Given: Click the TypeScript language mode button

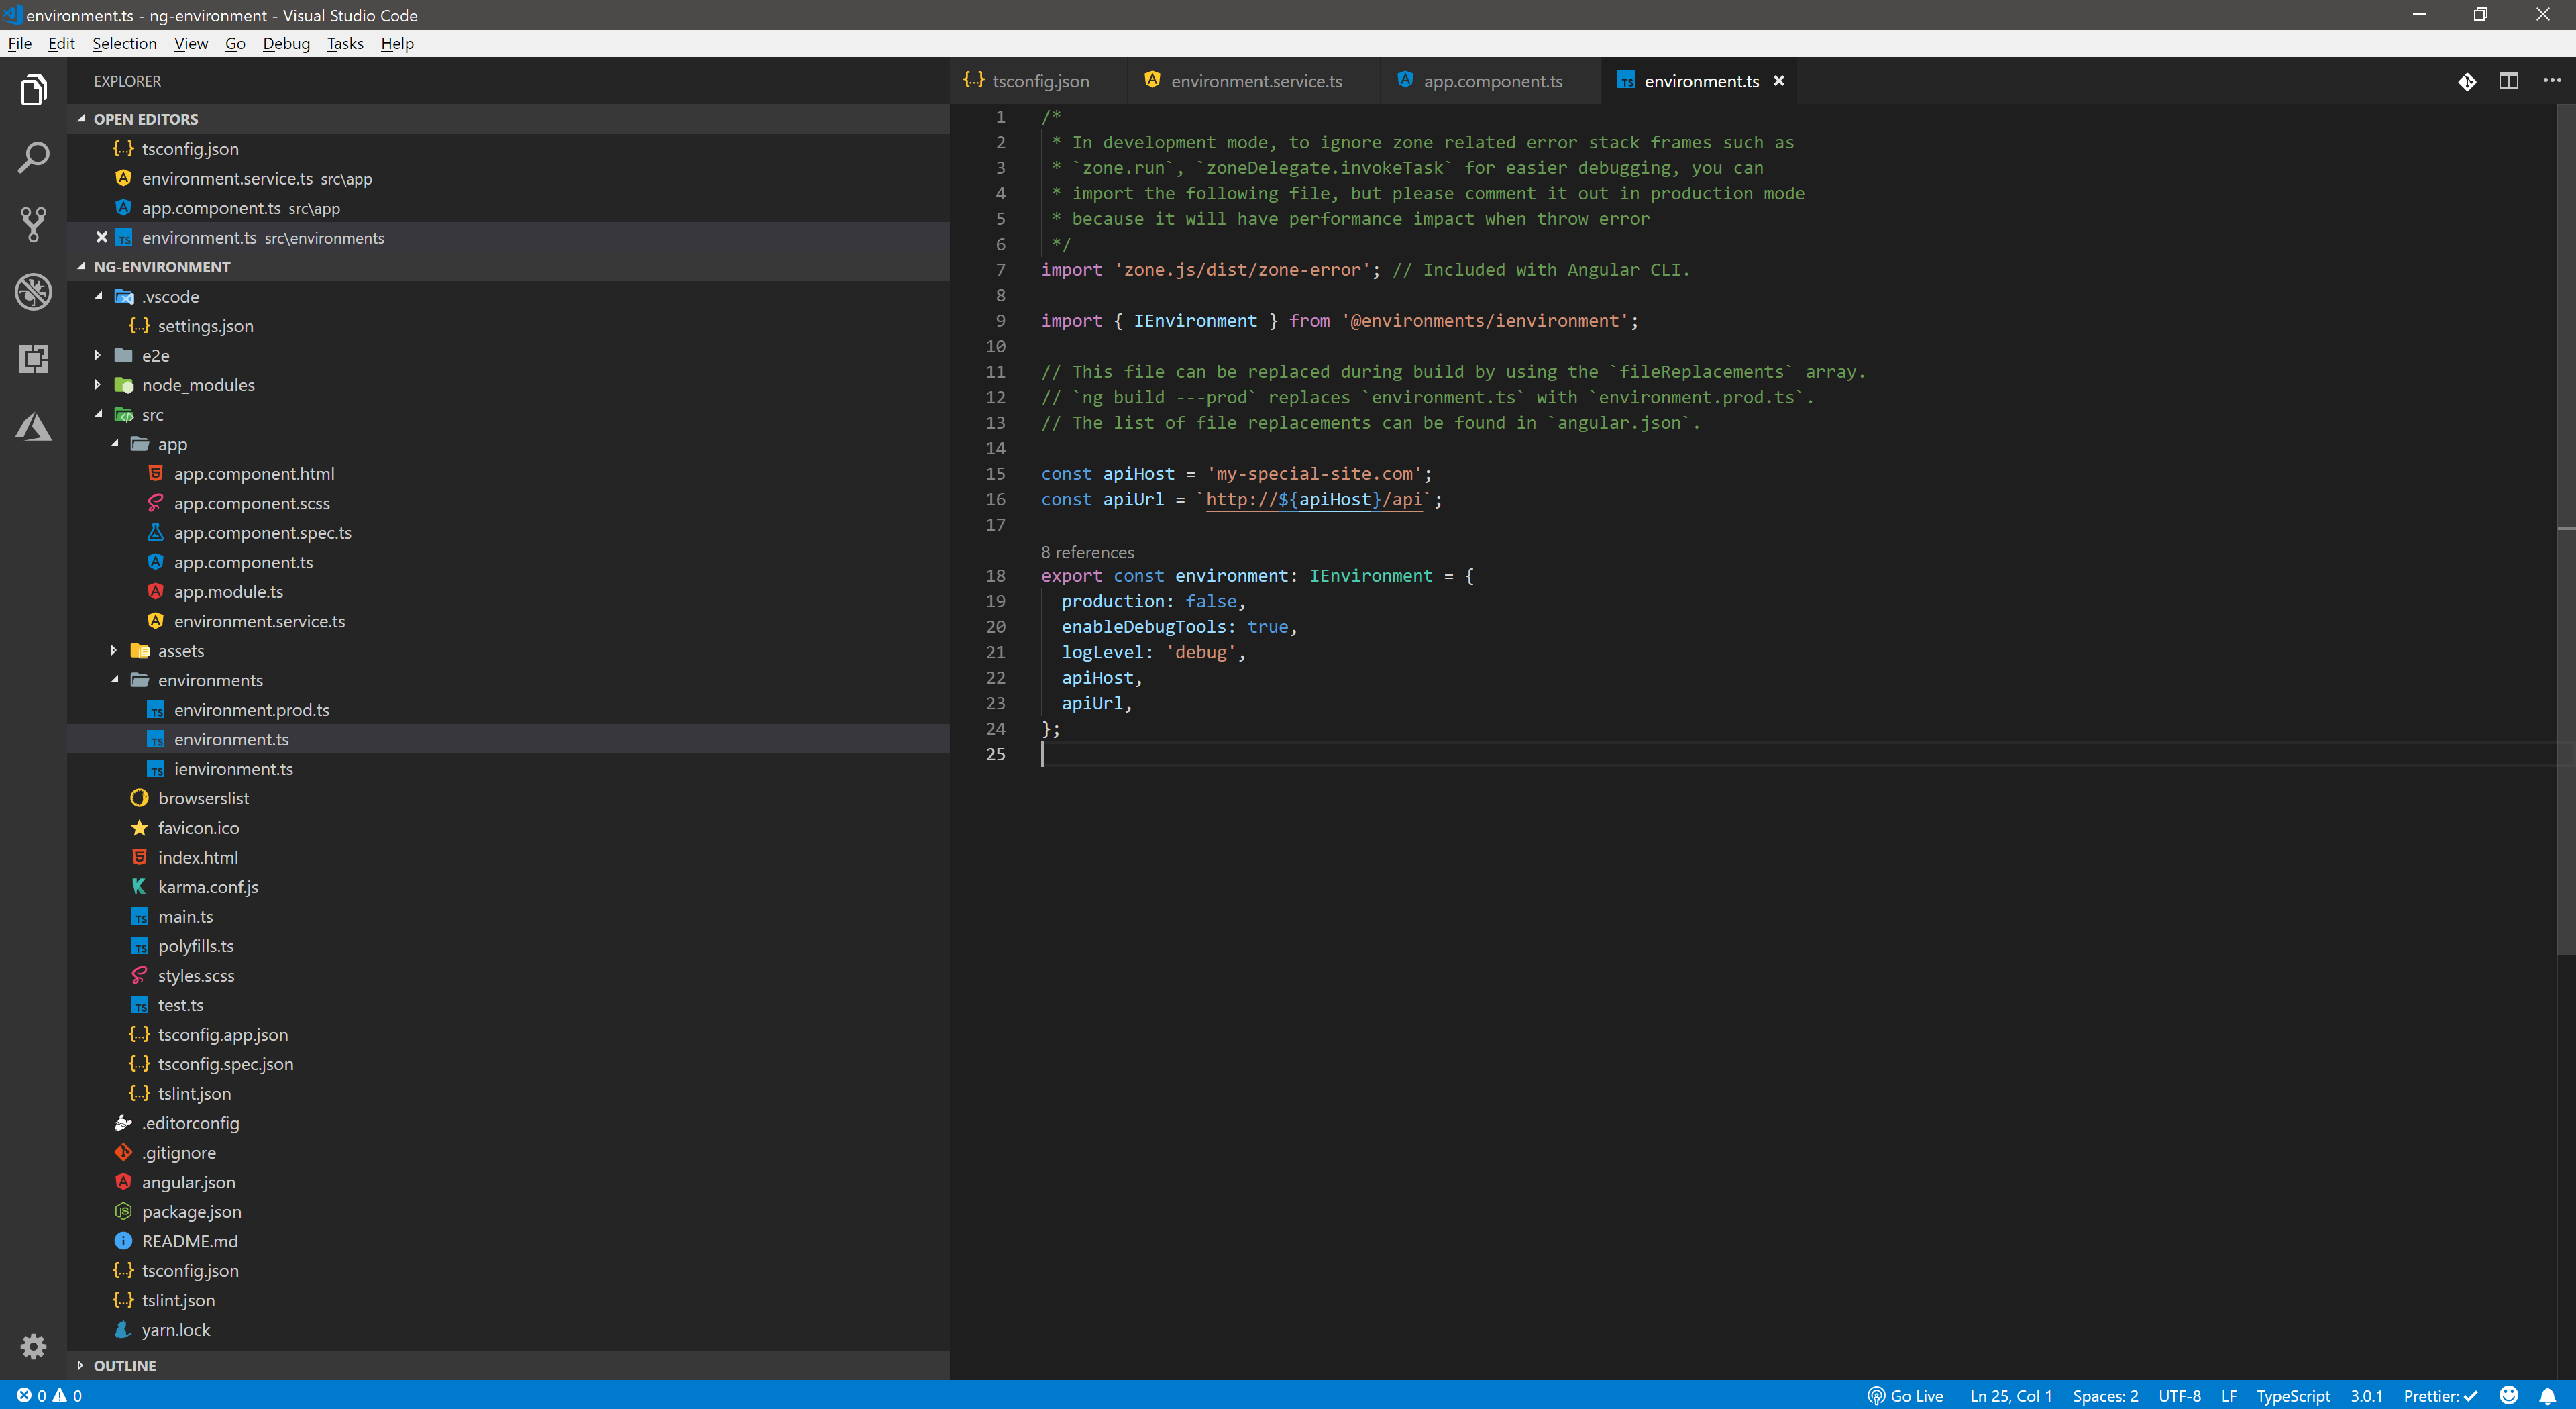Looking at the screenshot, I should pyautogui.click(x=2292, y=1396).
